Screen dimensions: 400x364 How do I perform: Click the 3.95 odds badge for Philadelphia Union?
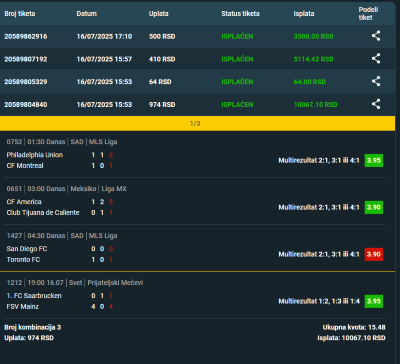click(x=374, y=160)
